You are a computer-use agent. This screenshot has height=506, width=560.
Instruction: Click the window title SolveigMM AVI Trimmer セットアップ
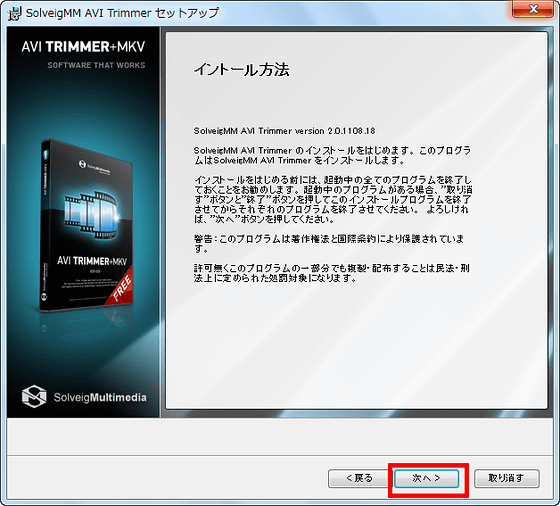tap(122, 13)
